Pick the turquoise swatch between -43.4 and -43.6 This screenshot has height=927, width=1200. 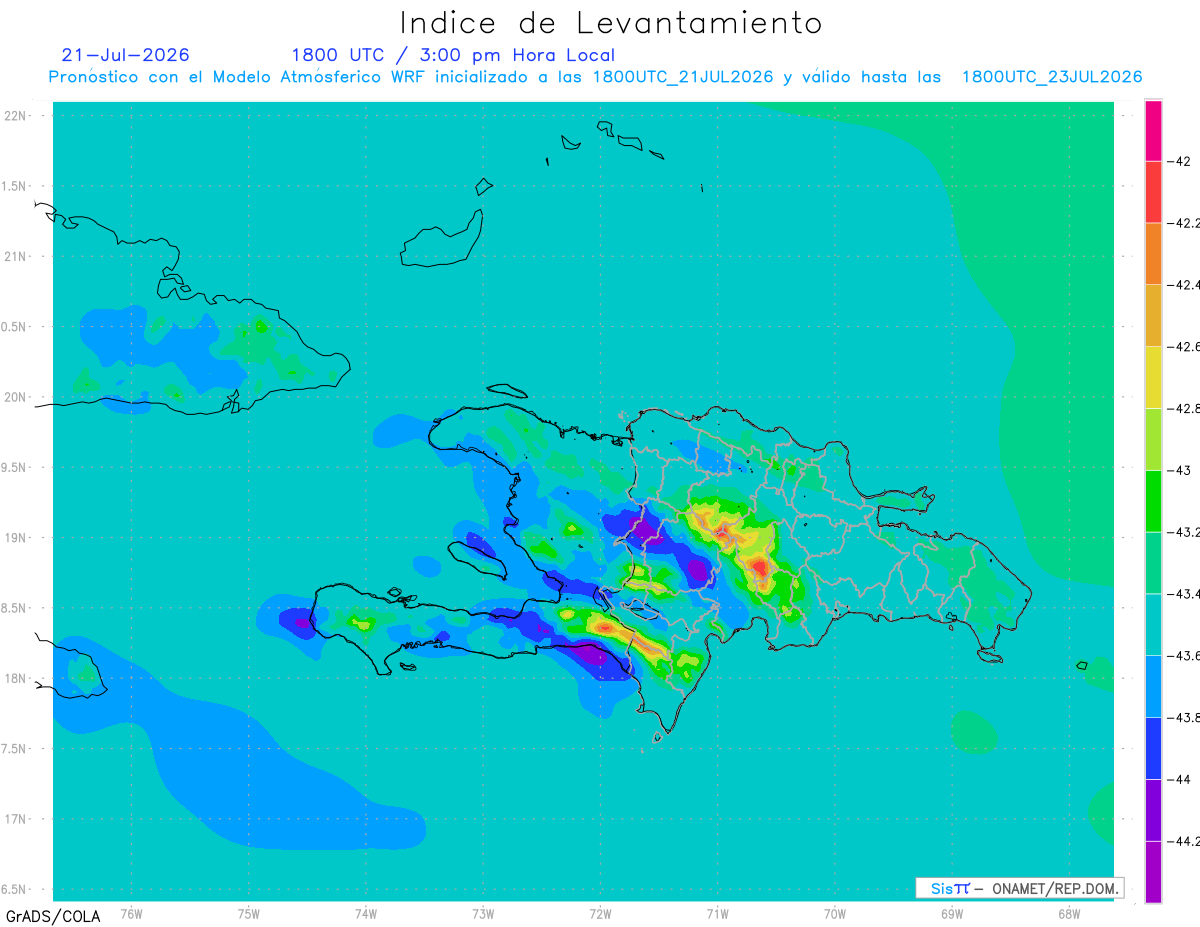[x=1153, y=625]
